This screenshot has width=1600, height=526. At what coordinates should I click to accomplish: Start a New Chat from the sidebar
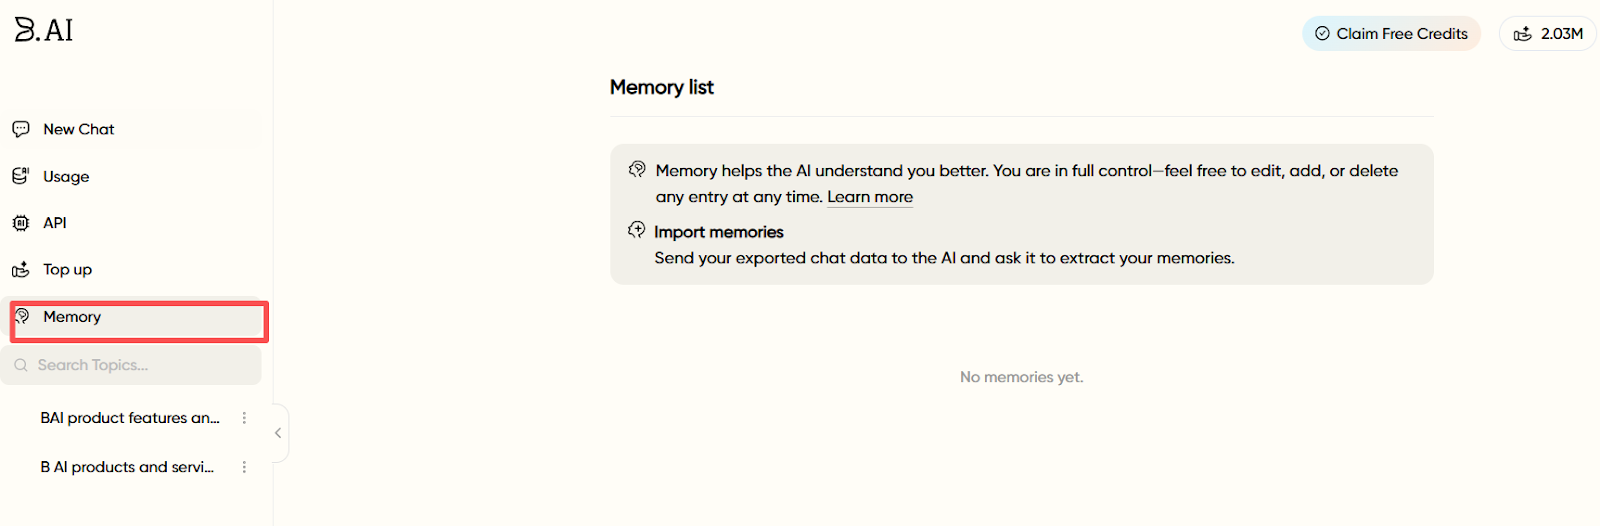pos(79,129)
